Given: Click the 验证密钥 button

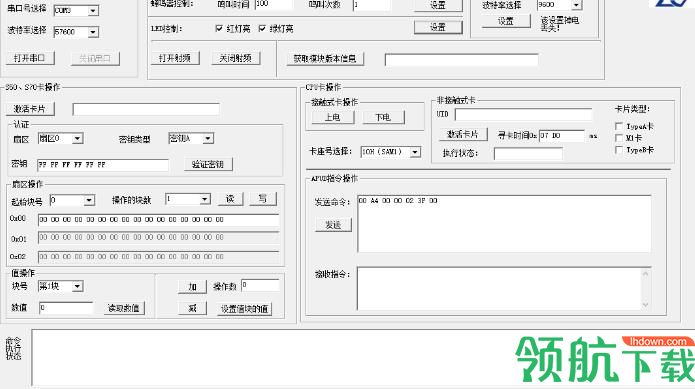Looking at the screenshot, I should pos(208,164).
